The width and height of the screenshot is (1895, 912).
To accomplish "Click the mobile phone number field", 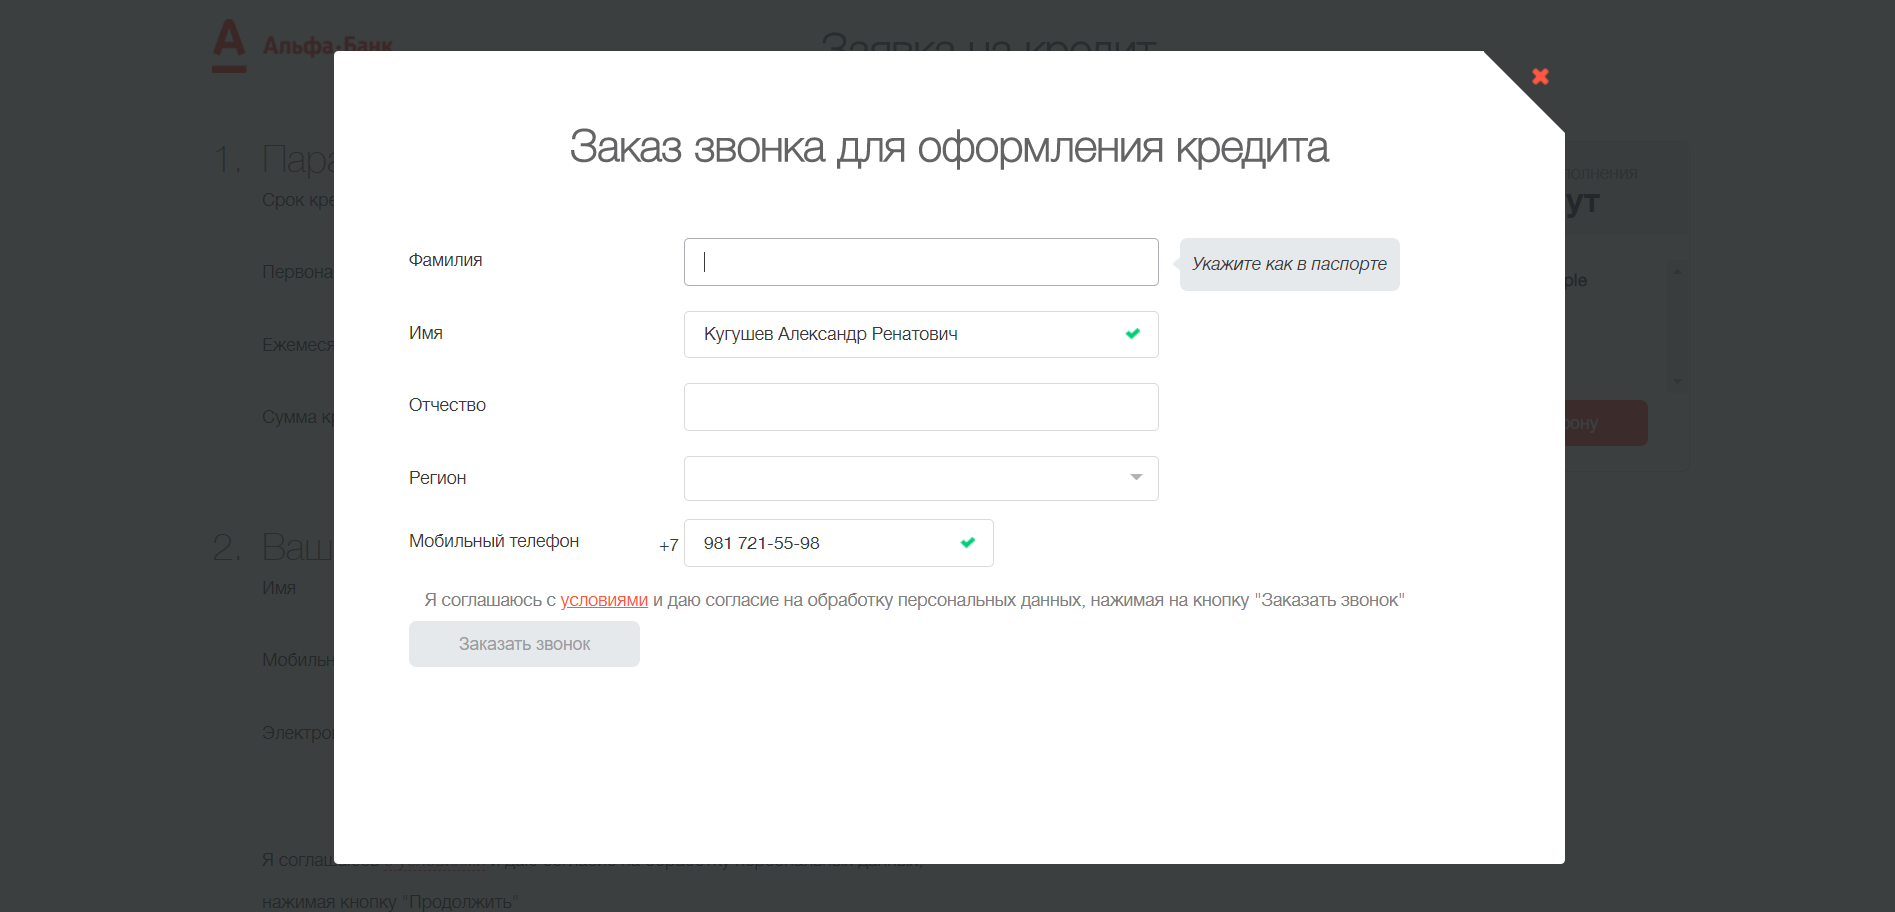I will (825, 543).
